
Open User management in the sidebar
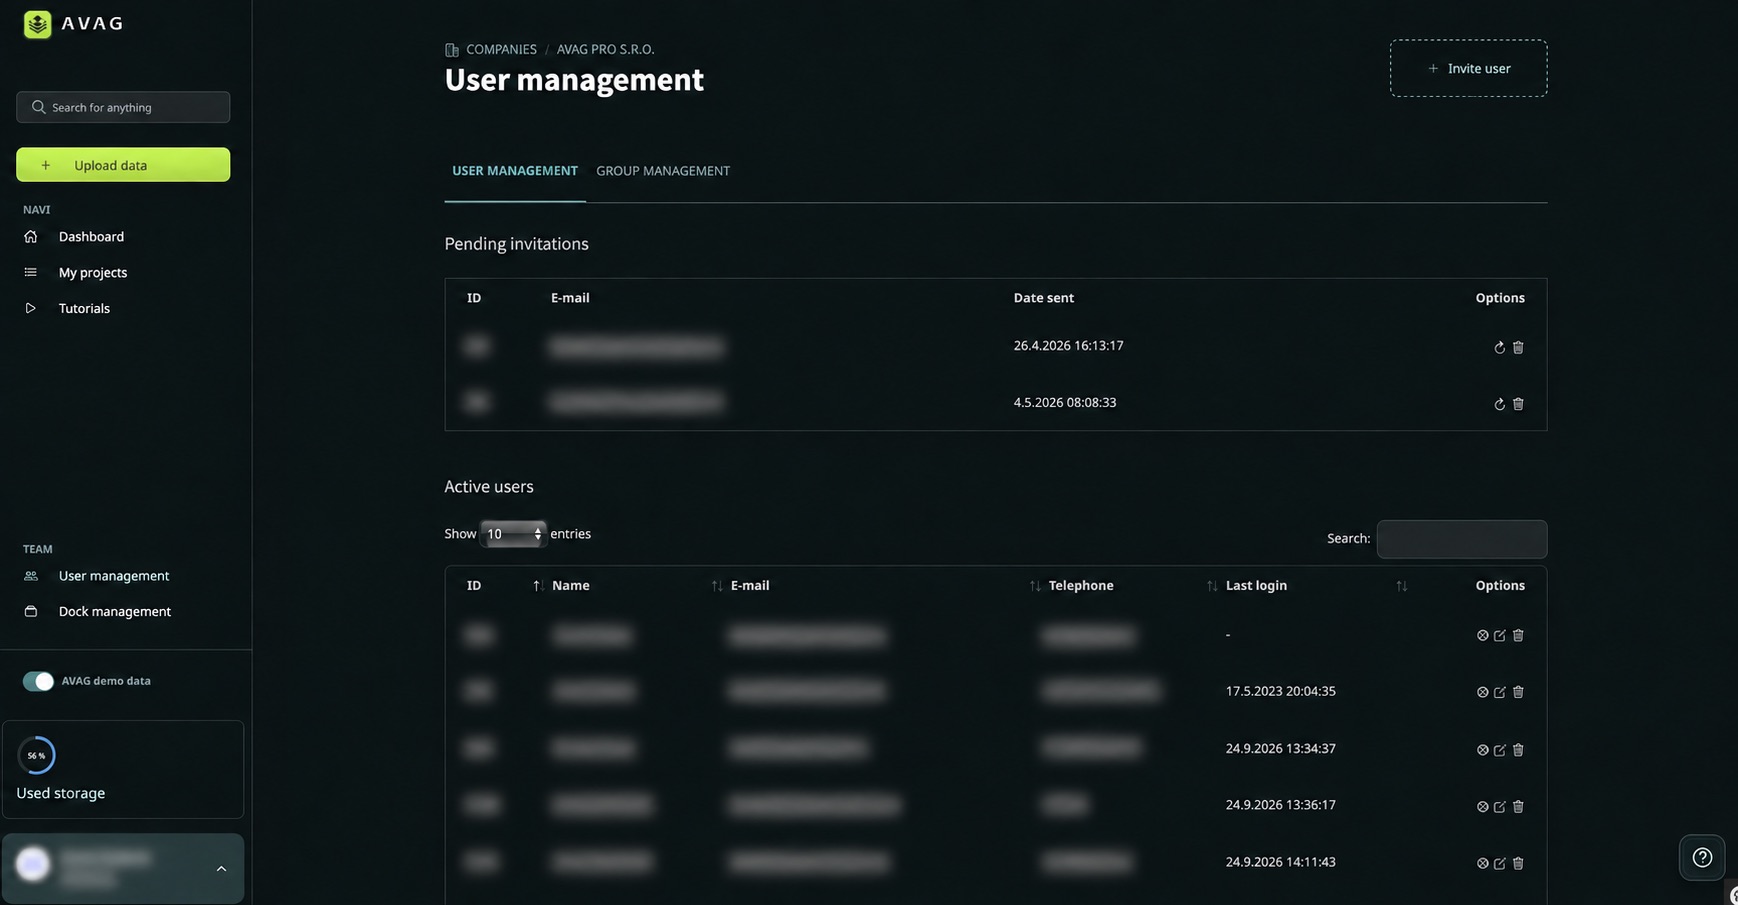113,576
